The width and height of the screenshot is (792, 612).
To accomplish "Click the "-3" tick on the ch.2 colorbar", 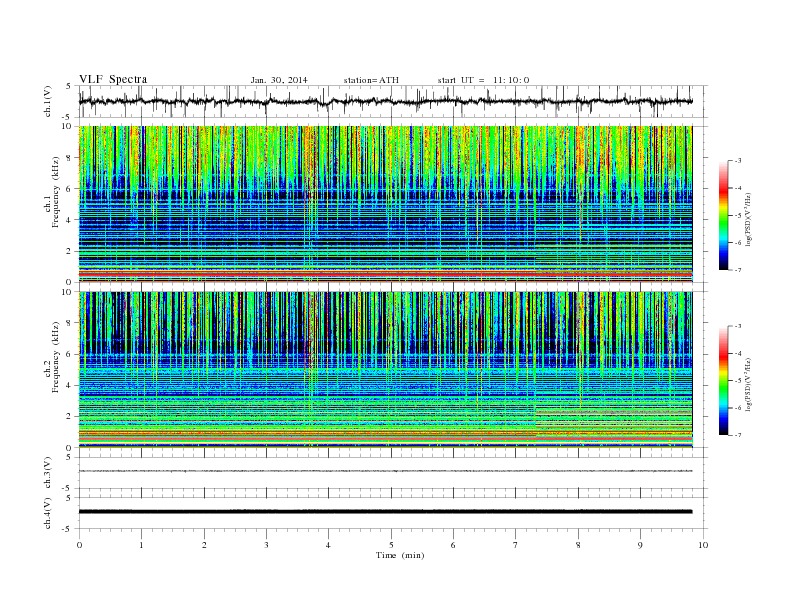I will (x=738, y=326).
